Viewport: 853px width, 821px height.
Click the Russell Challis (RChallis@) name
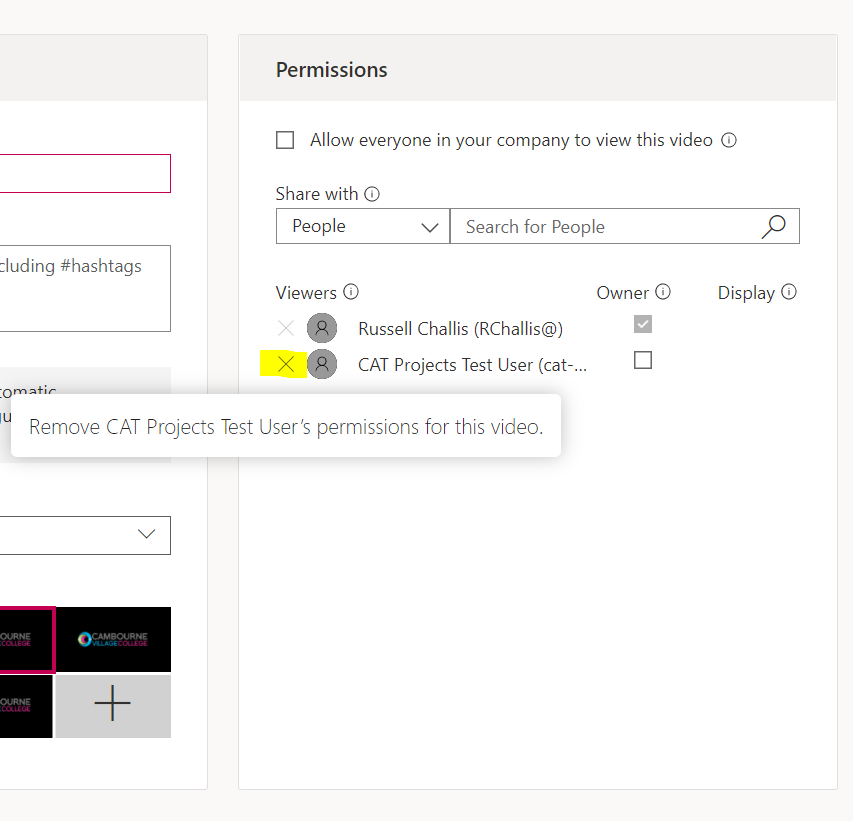click(x=460, y=329)
